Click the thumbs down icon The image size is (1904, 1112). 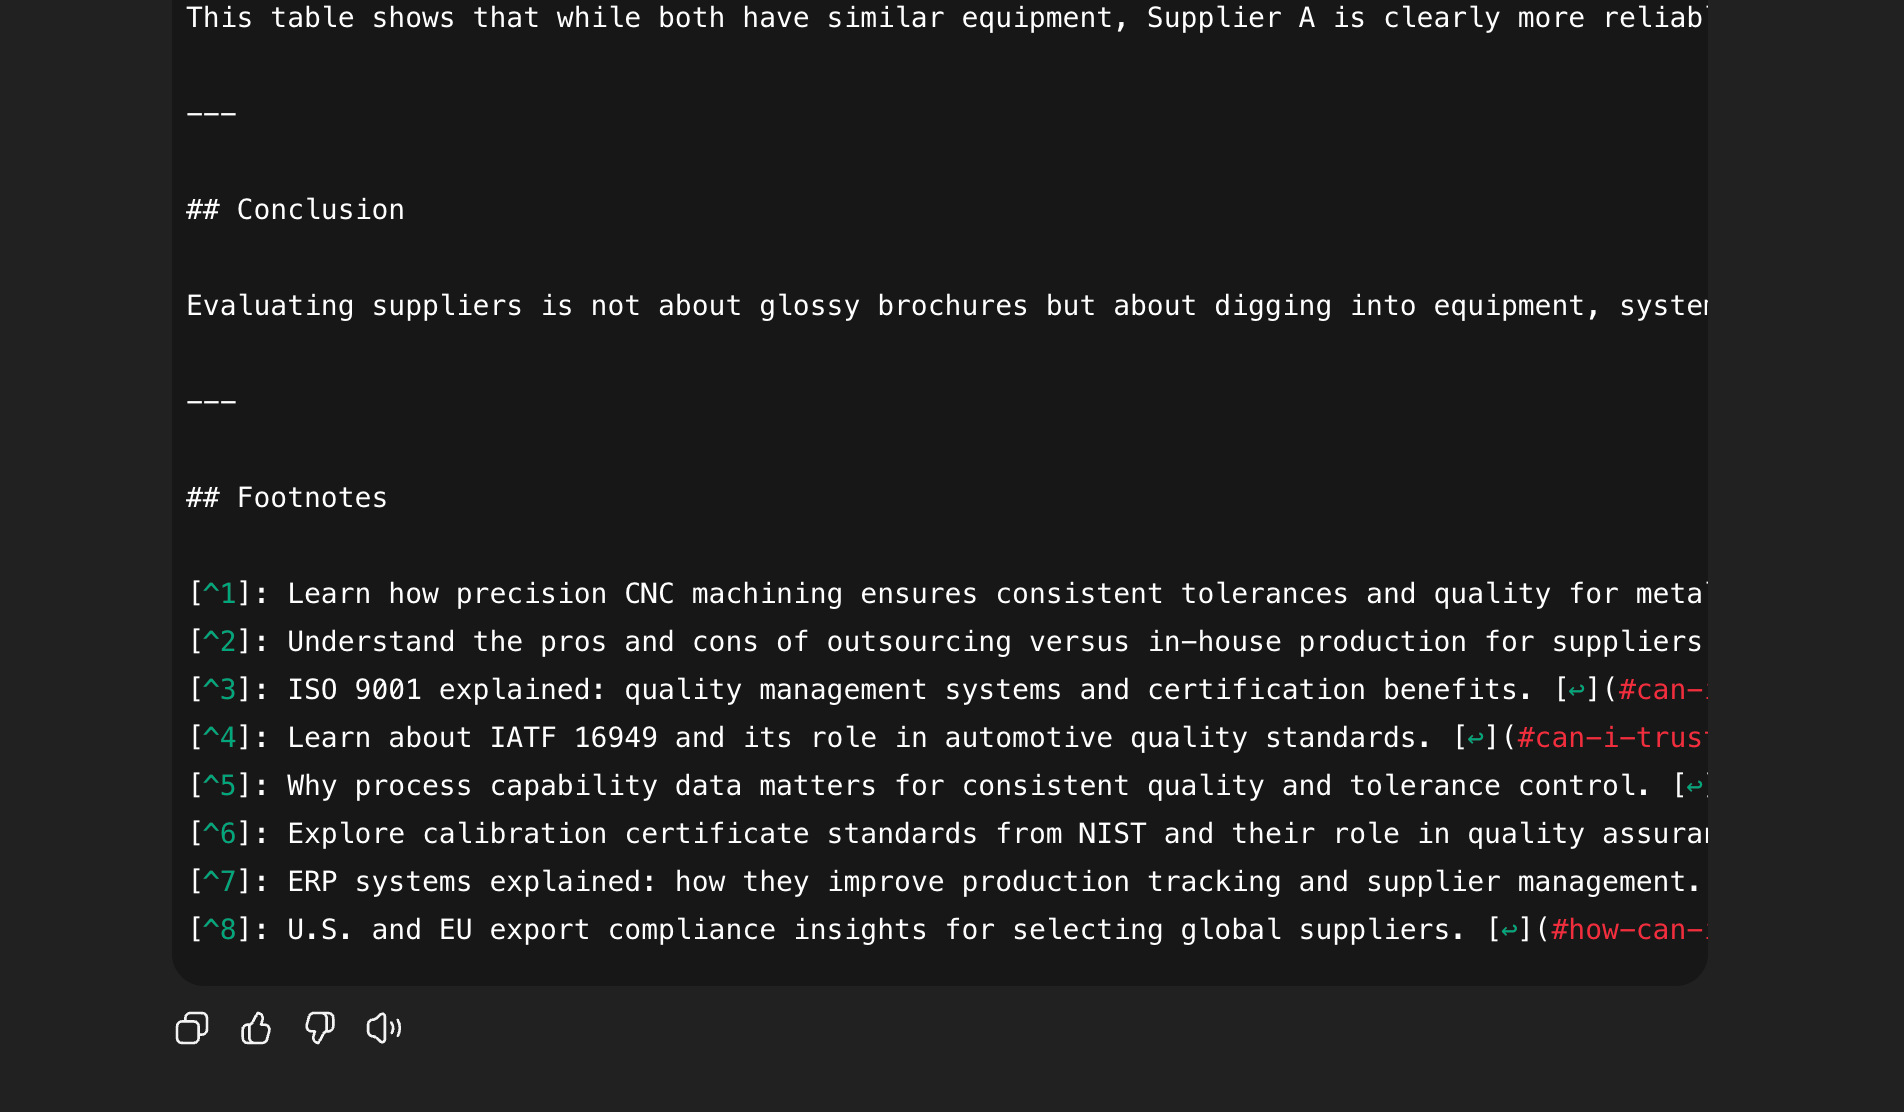[320, 1028]
